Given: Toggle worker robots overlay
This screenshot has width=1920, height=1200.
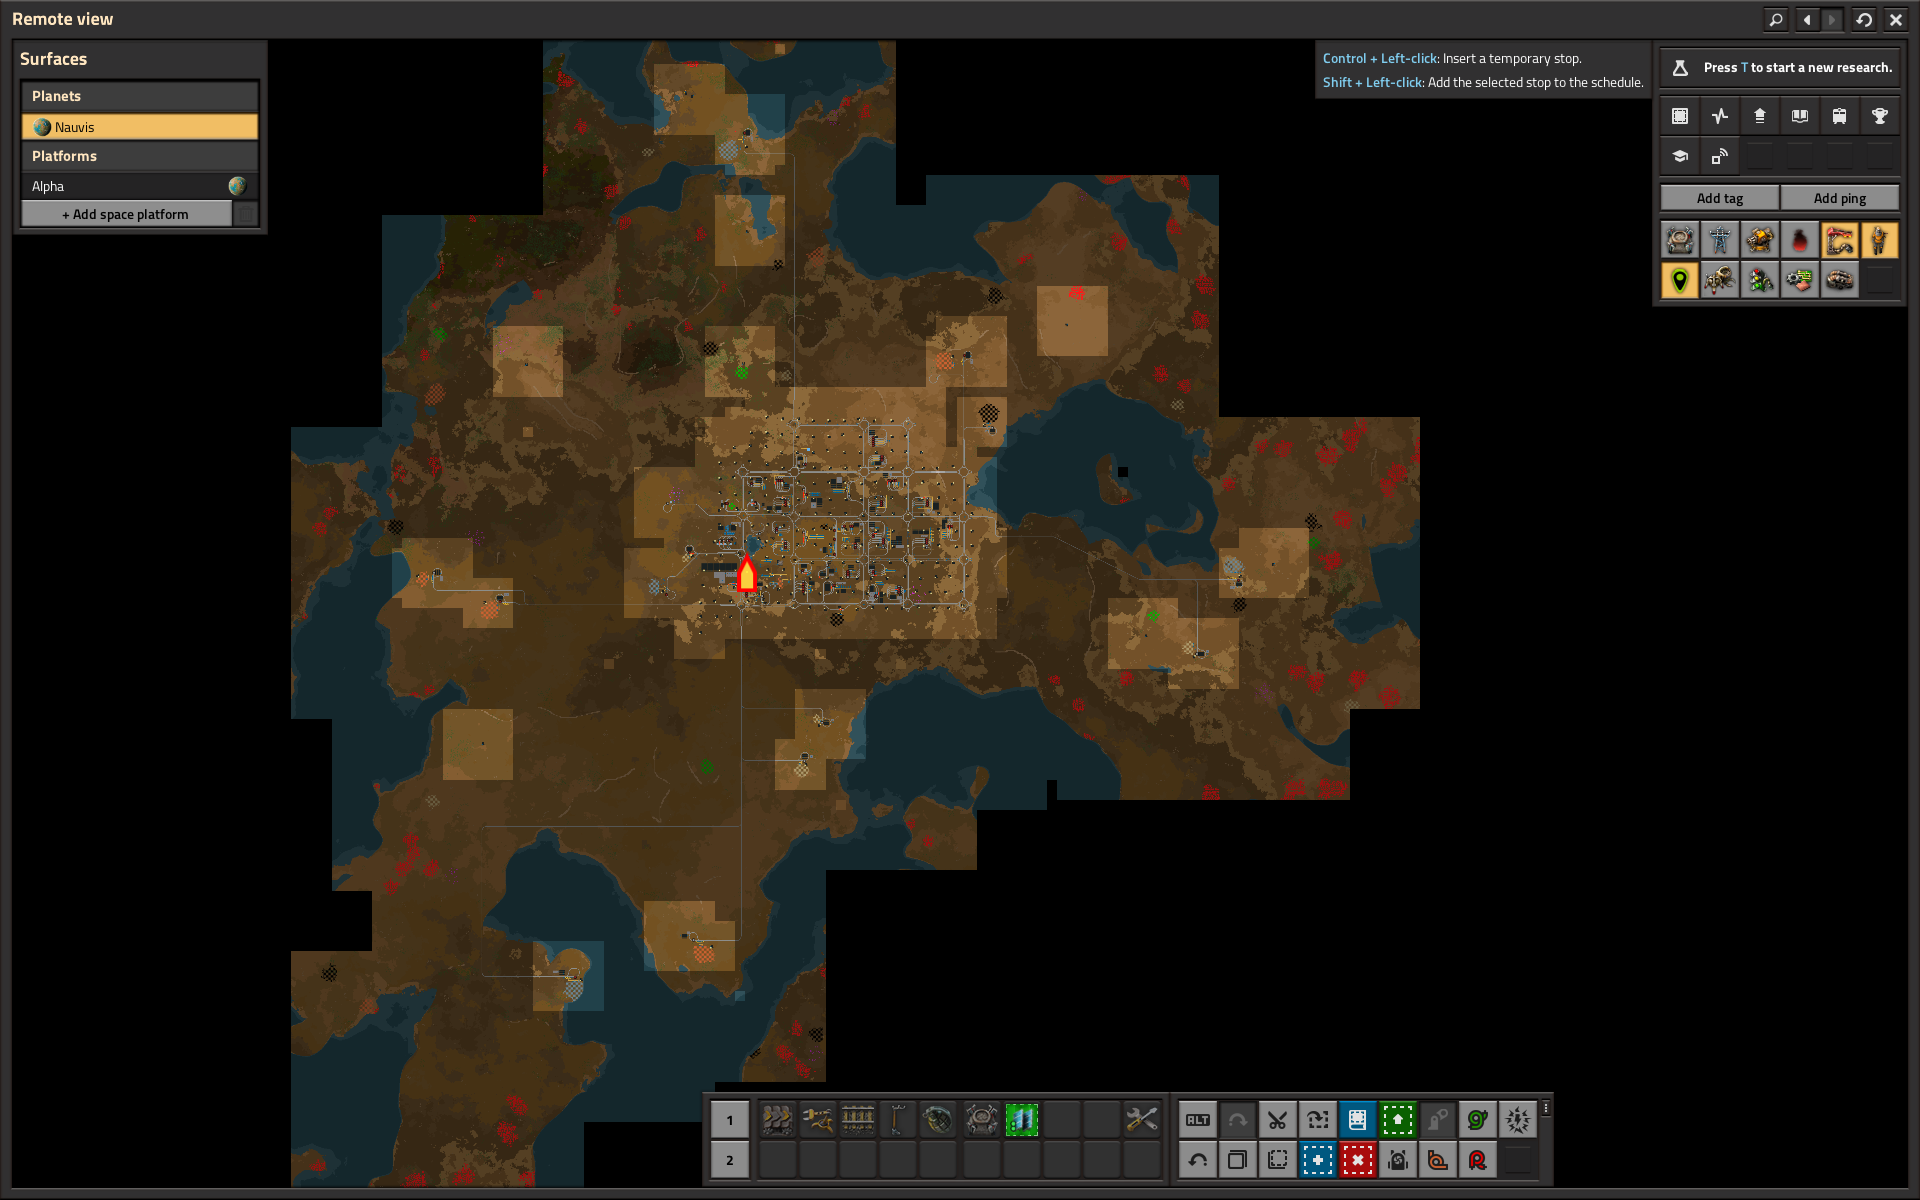Looking at the screenshot, I should click(1720, 280).
